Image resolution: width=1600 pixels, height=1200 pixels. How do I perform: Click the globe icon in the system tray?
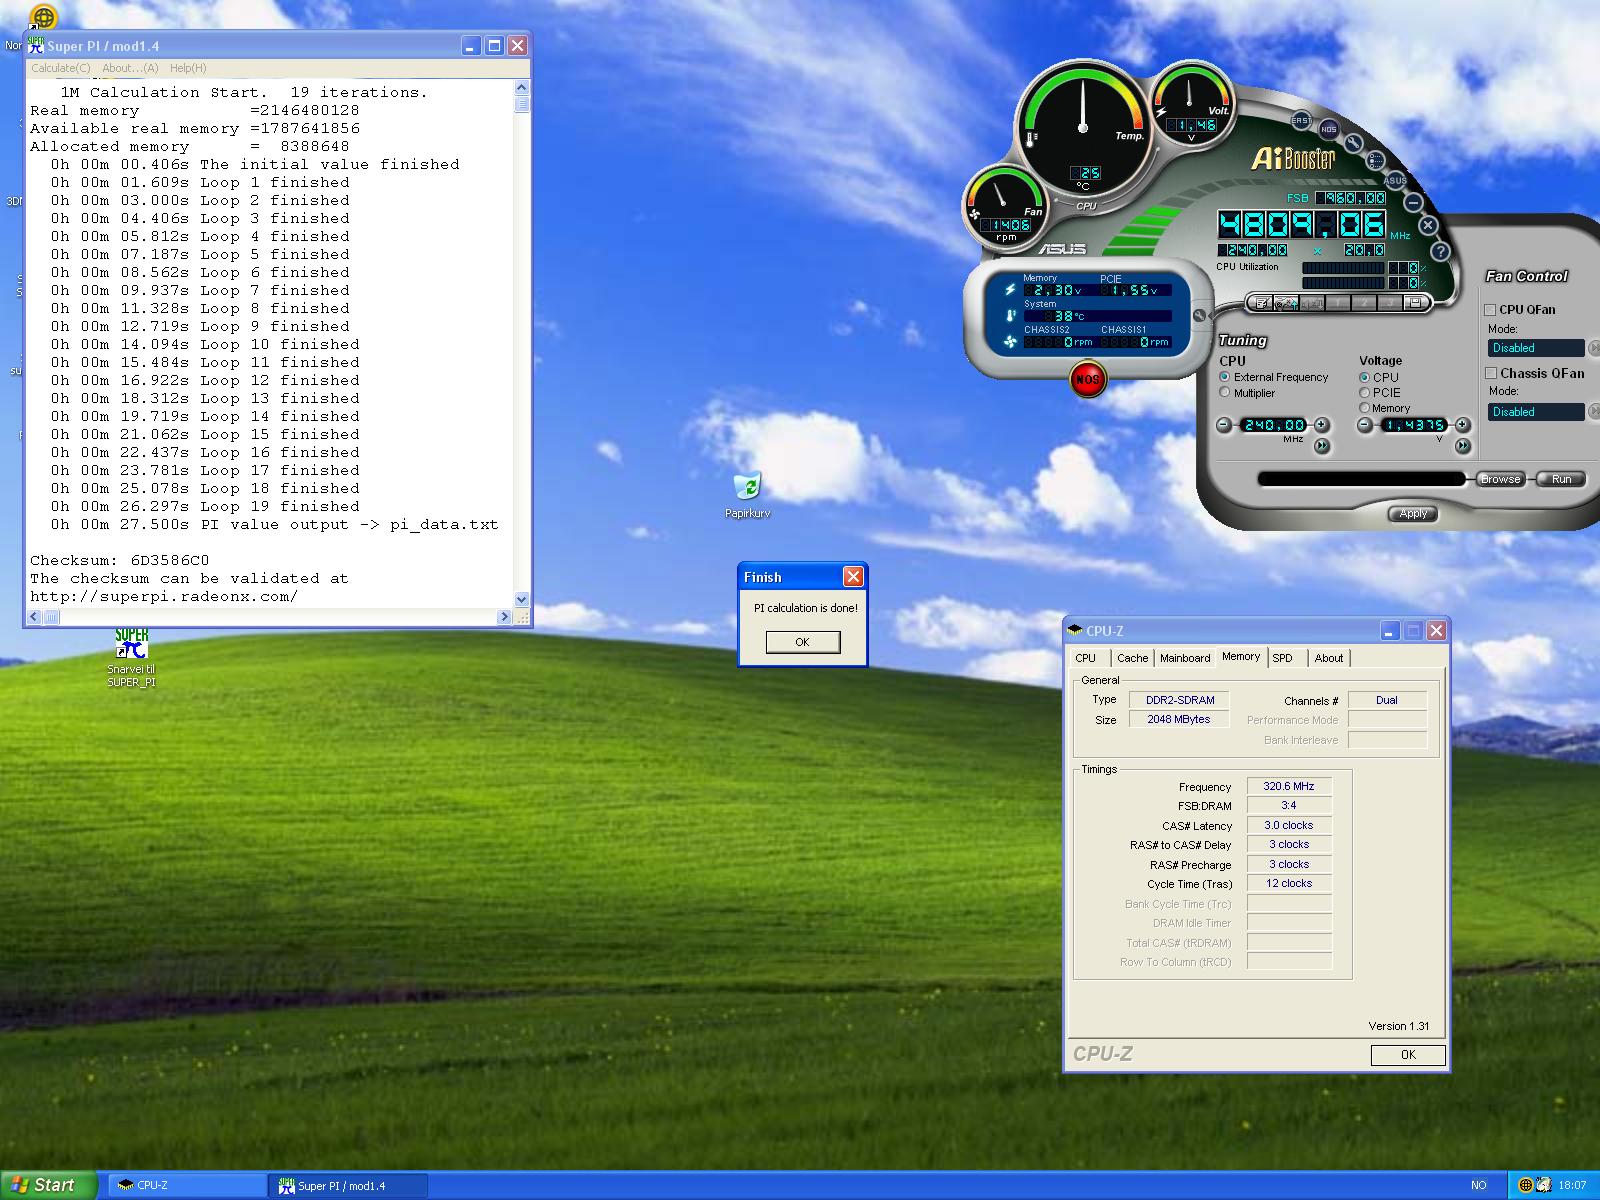[1526, 1185]
